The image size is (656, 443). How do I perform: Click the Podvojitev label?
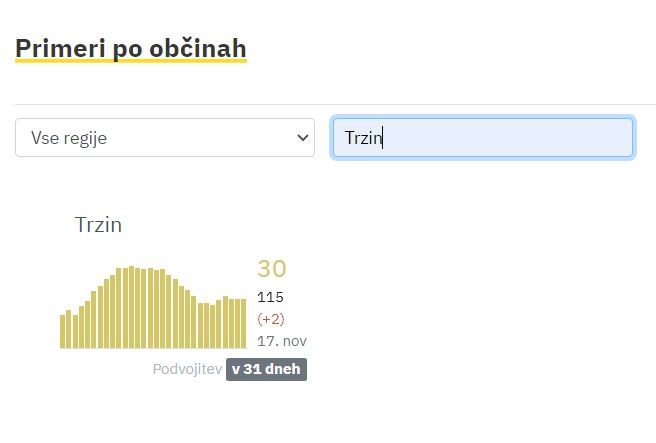[x=187, y=369]
